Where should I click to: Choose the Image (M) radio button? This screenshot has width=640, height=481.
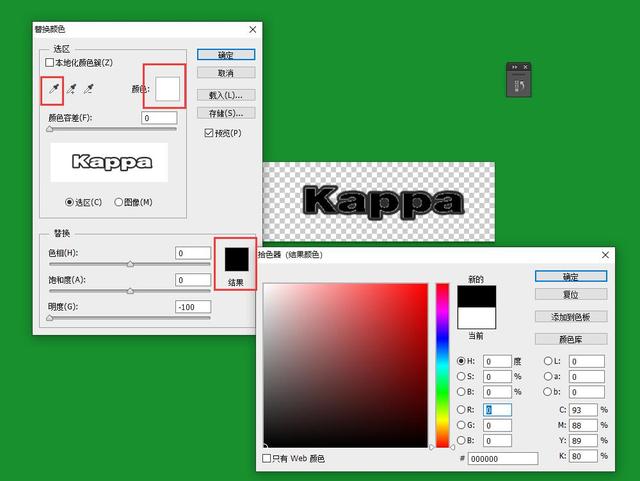[118, 202]
